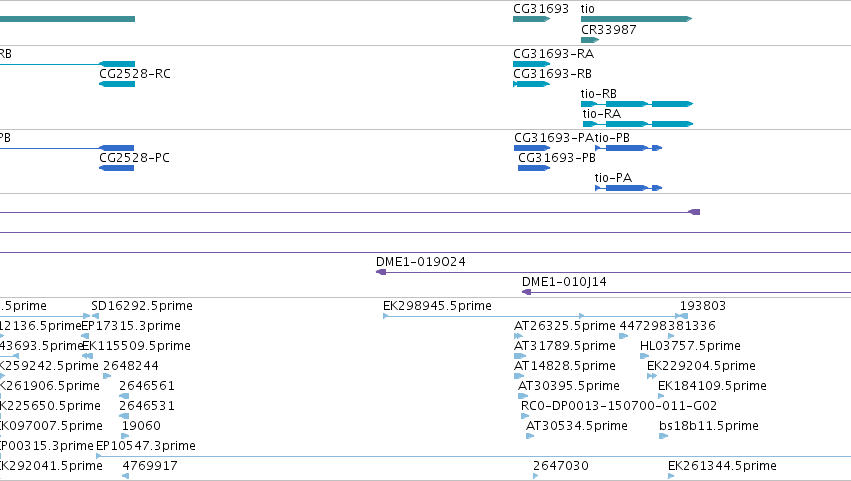Open EST AT14828.5prime
This screenshot has height=481, width=851.
[565, 366]
